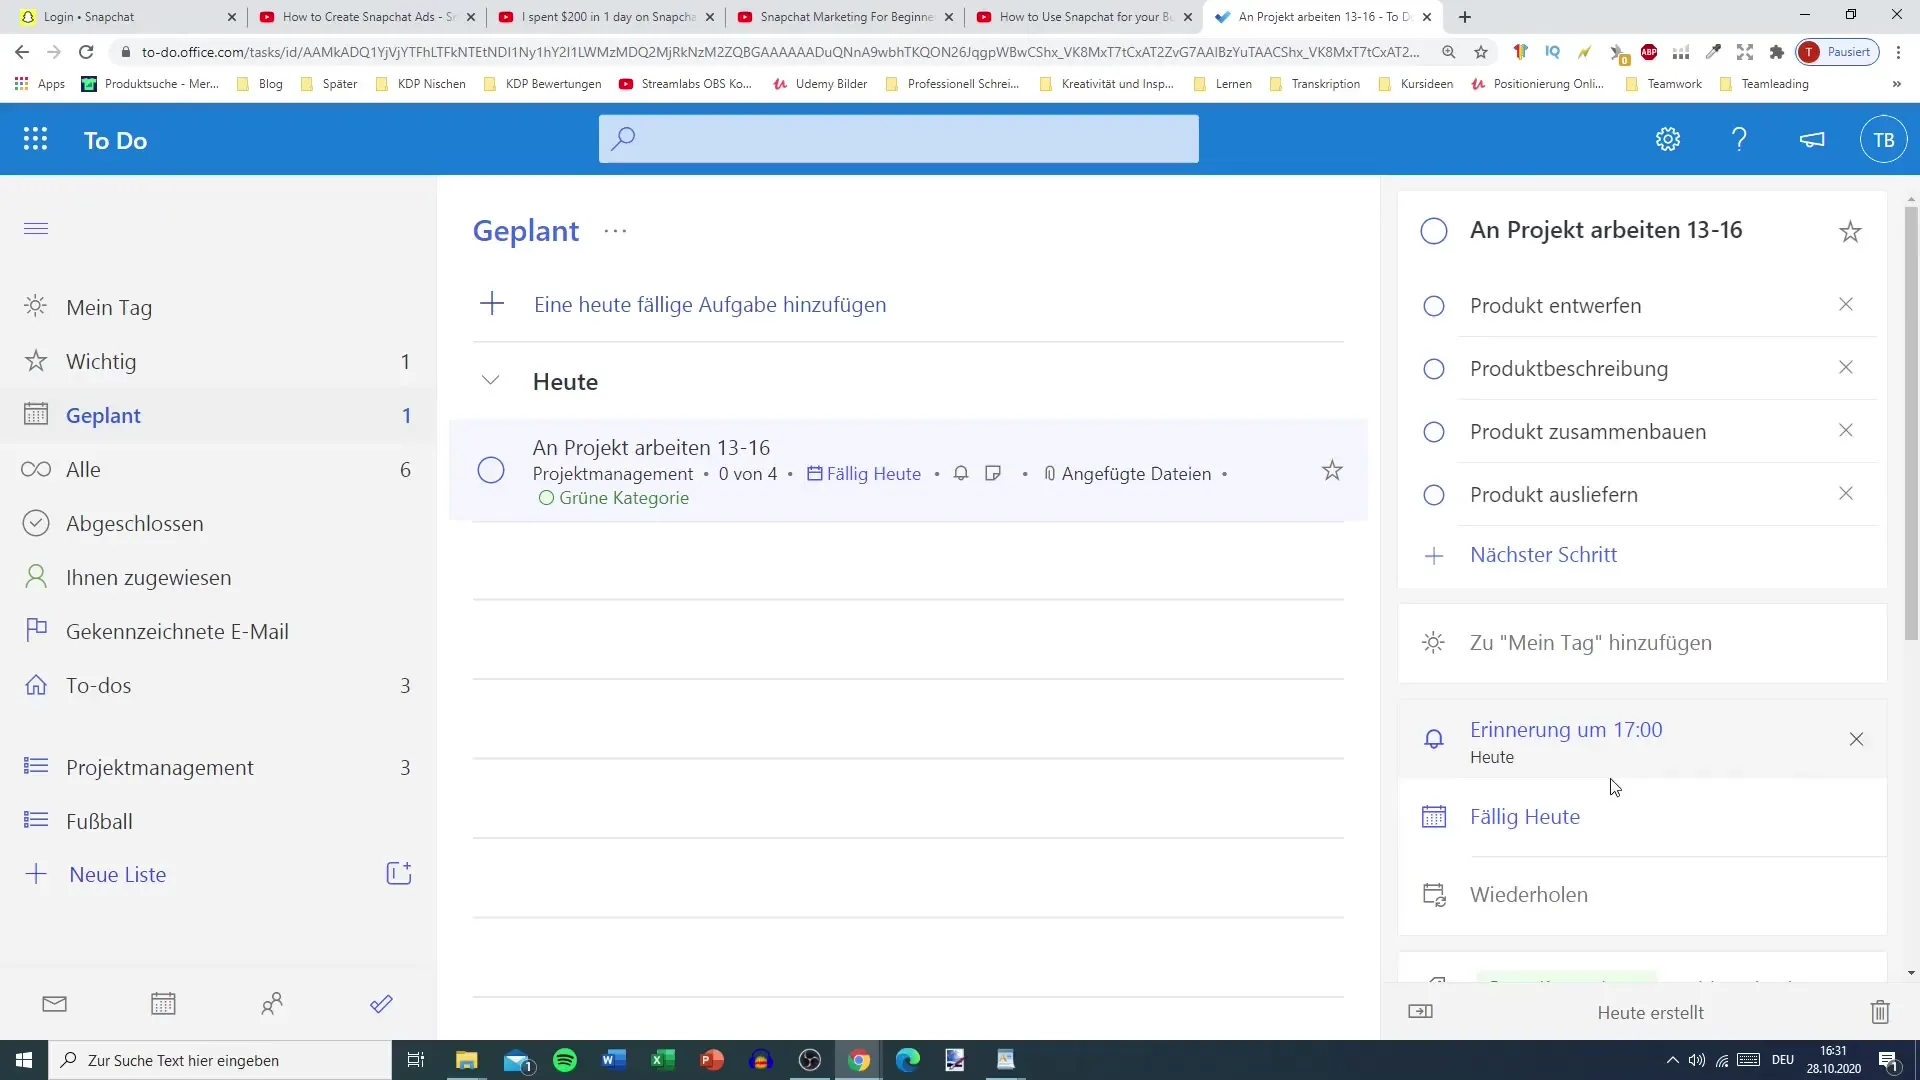The image size is (1920, 1080).
Task: Click the 'Mein Tag' sidebar icon
Action: [34, 305]
